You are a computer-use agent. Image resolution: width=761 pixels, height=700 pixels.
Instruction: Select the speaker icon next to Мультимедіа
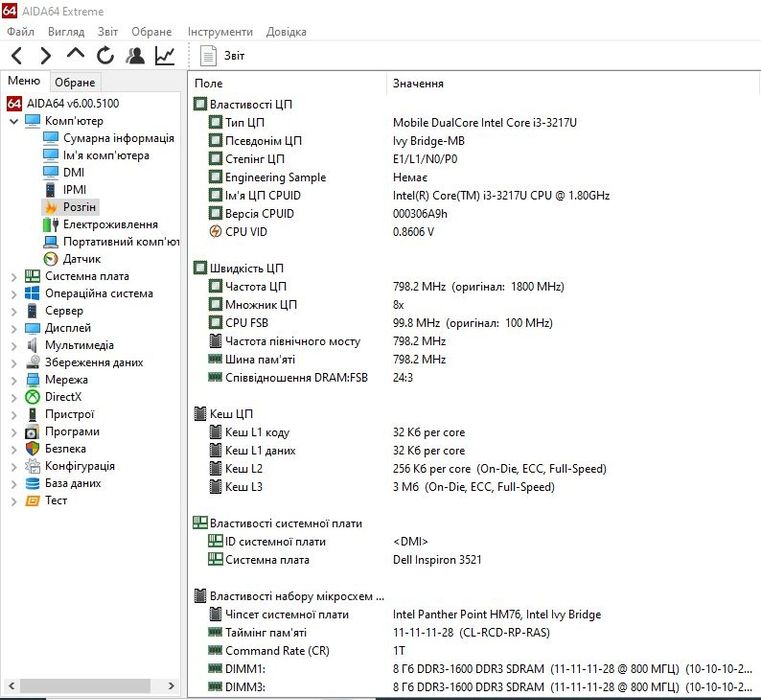pos(33,345)
